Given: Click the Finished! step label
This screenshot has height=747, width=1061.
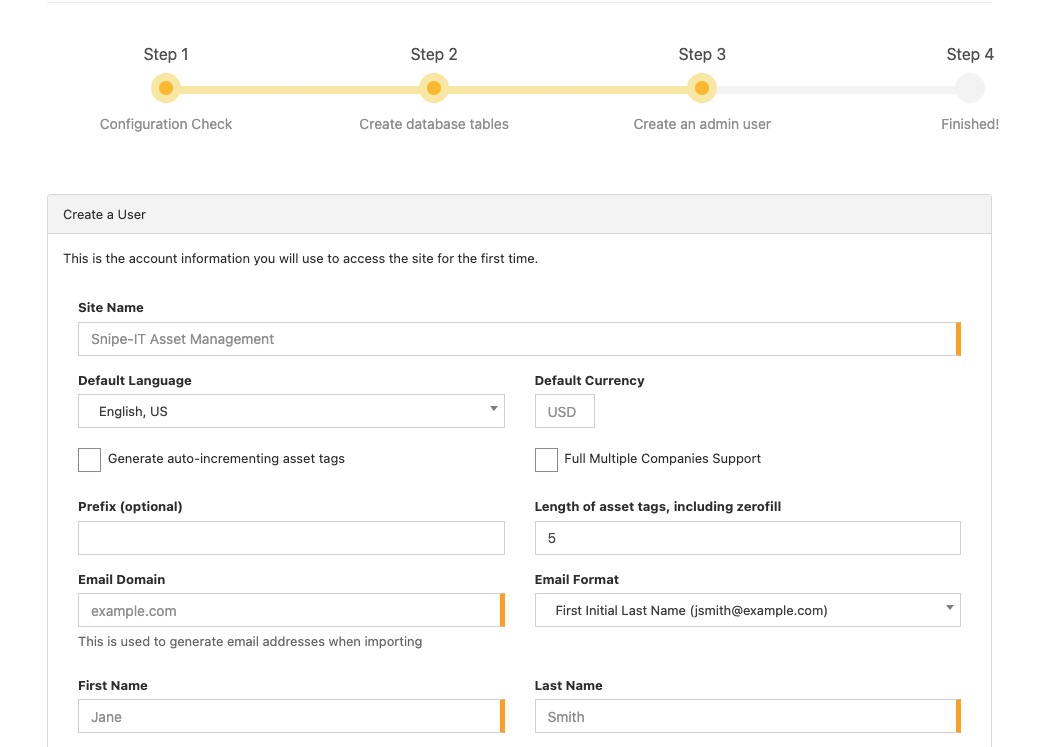Looking at the screenshot, I should (x=970, y=124).
